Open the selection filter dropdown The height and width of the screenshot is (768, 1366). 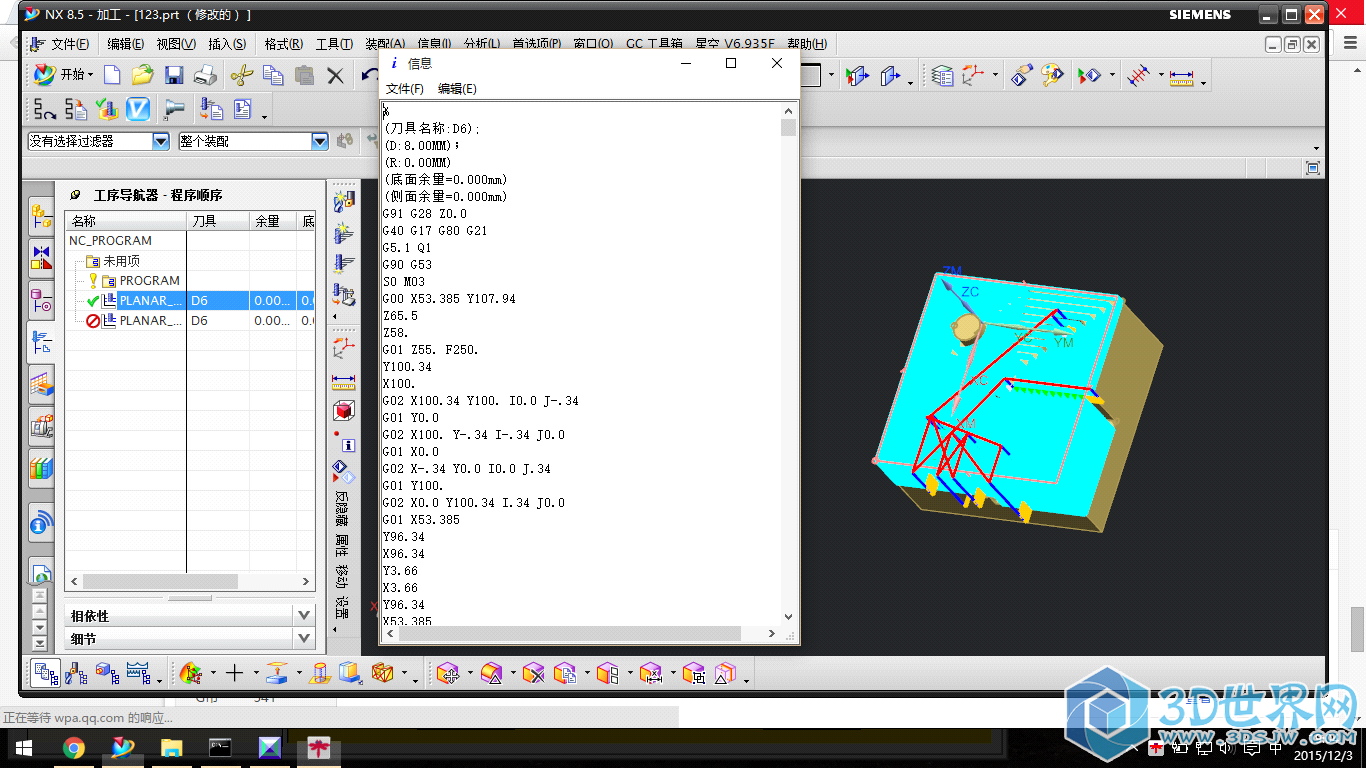161,142
